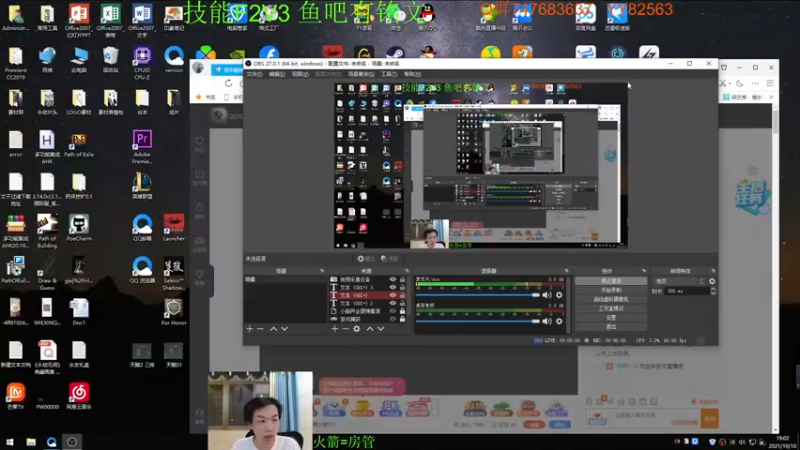The height and width of the screenshot is (450, 800).
Task: Open the Launcher desktop icon
Action: [x=173, y=228]
